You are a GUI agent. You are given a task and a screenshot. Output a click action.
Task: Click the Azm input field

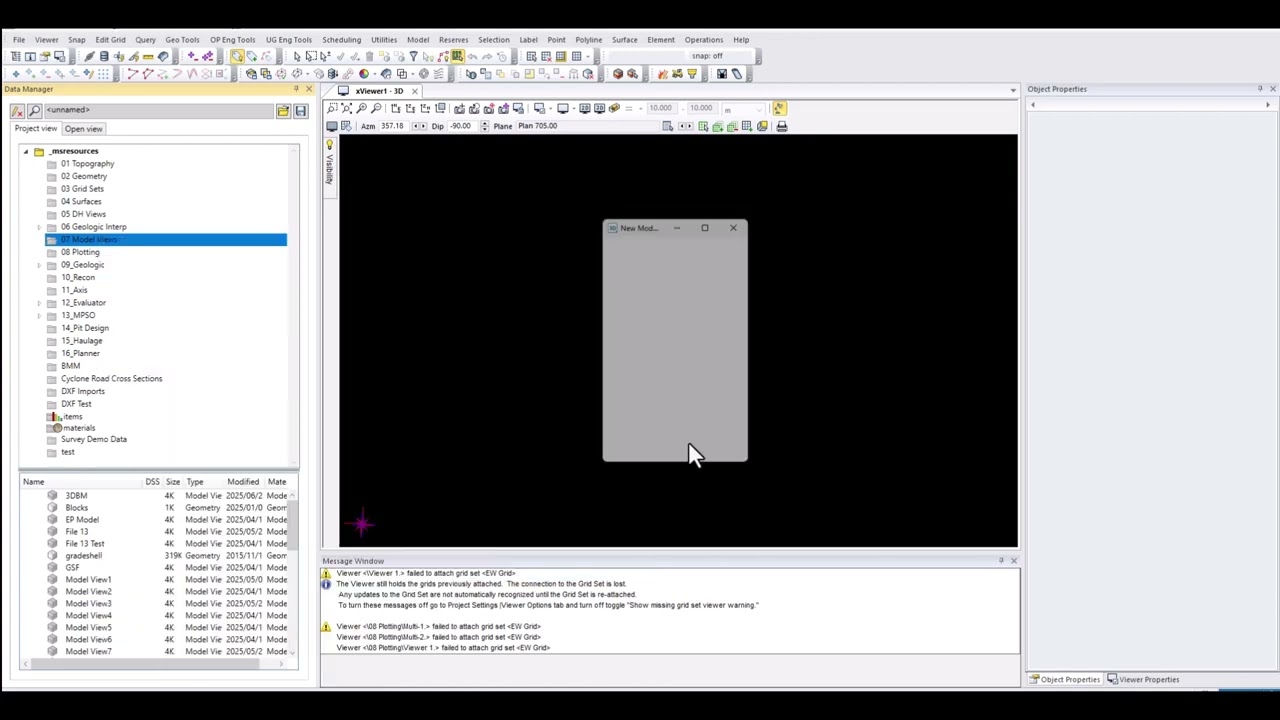[x=392, y=126]
